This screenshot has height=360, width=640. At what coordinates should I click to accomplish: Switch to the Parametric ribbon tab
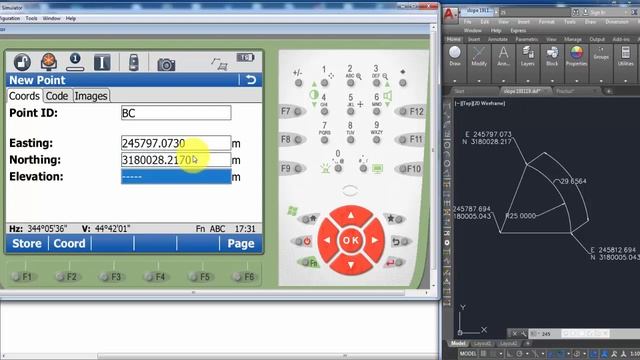527,39
